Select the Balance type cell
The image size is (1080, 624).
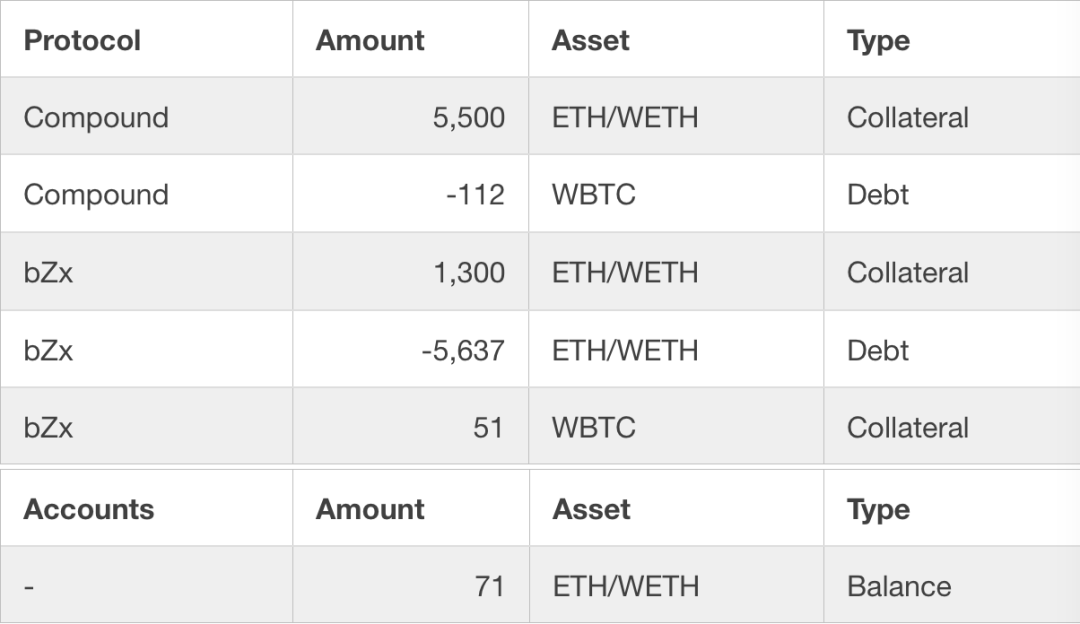(899, 586)
